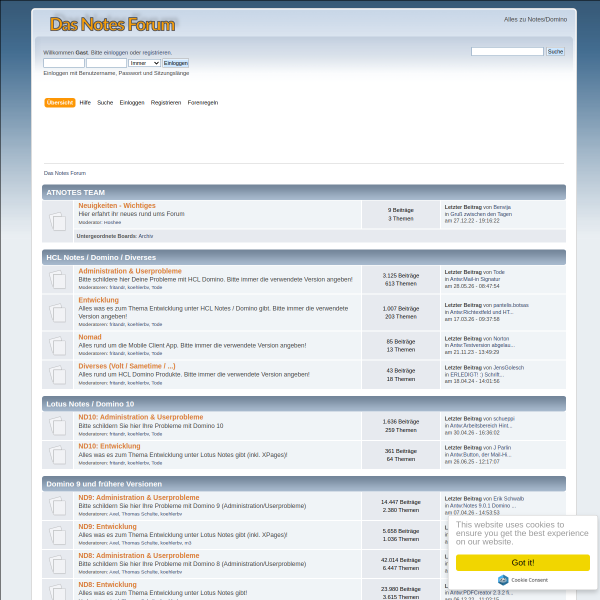Open HCL Notes / Domino / Diverses category
This screenshot has width=600, height=600.
101,258
